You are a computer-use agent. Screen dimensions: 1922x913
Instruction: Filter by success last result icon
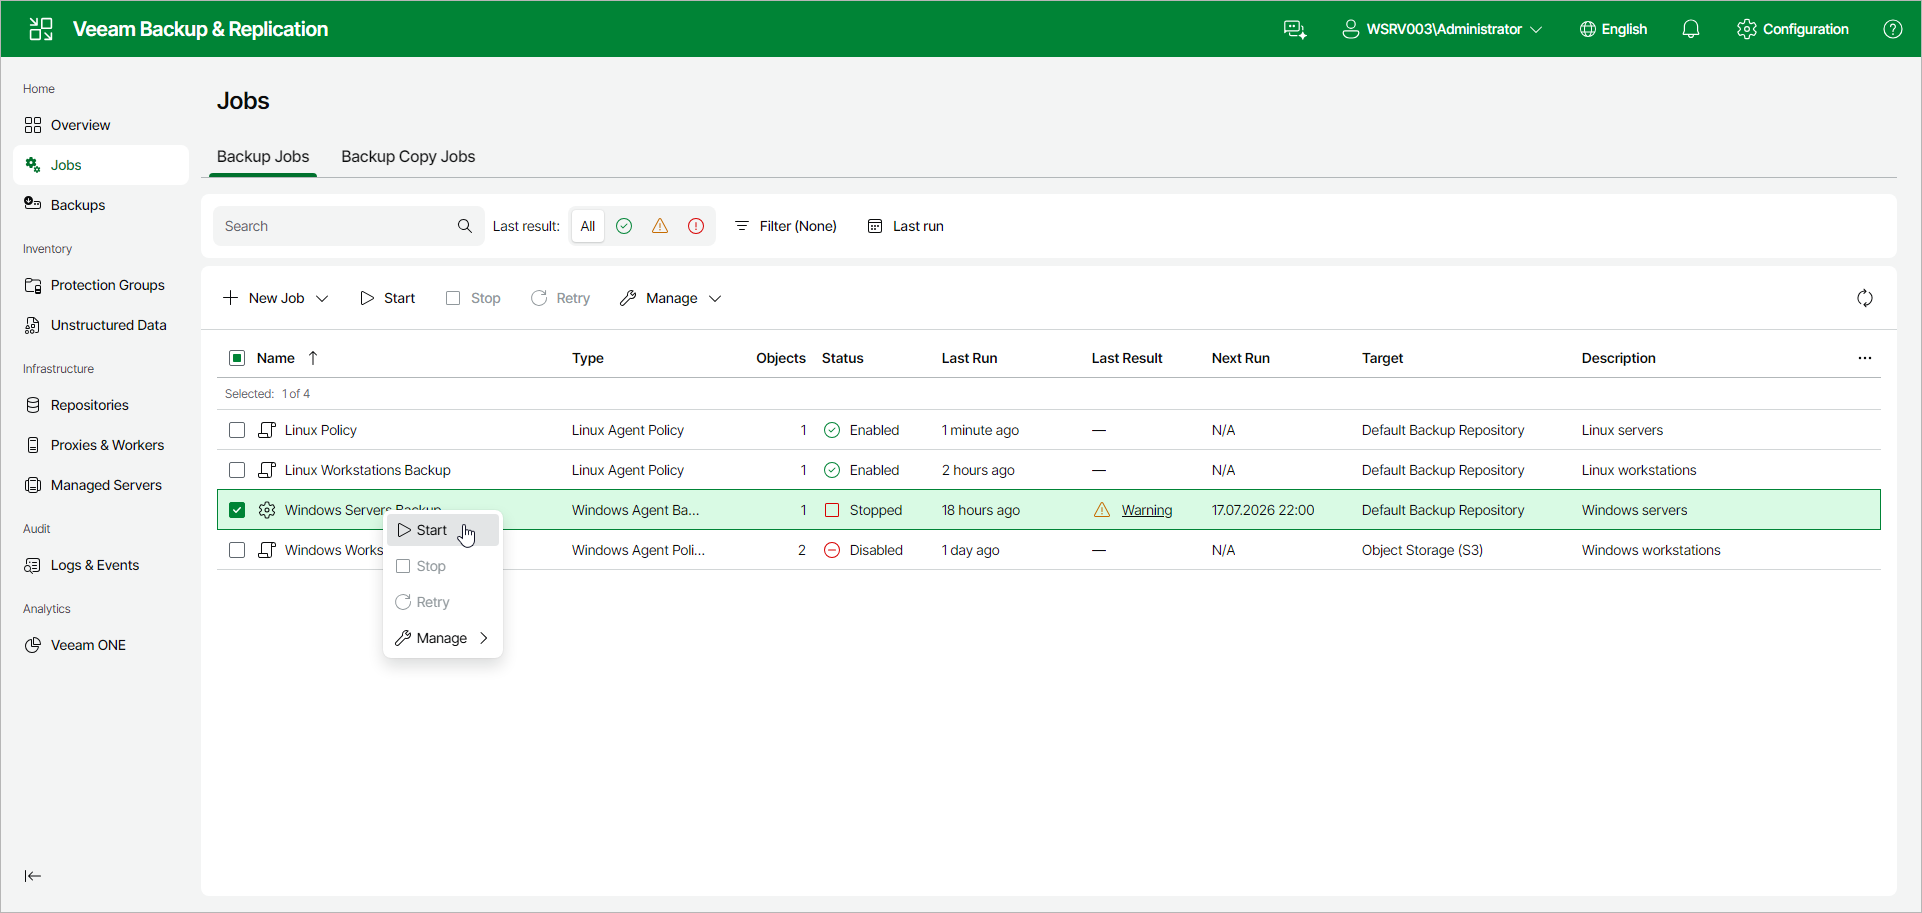(624, 226)
